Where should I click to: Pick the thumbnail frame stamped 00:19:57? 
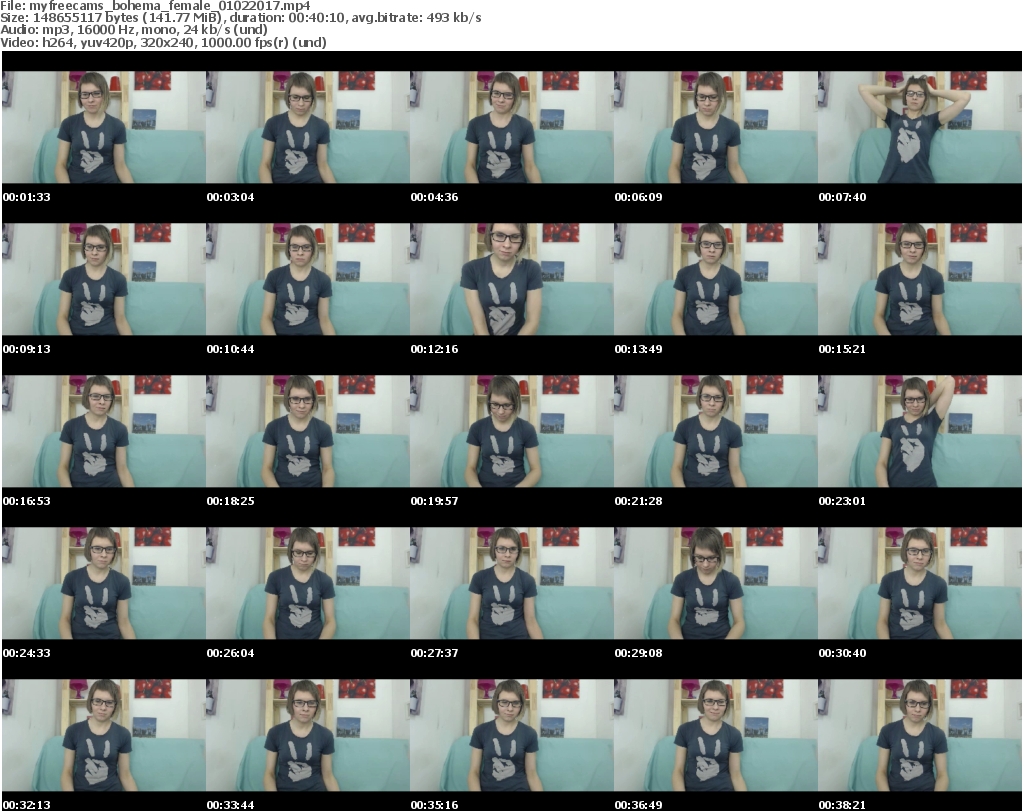tap(511, 431)
